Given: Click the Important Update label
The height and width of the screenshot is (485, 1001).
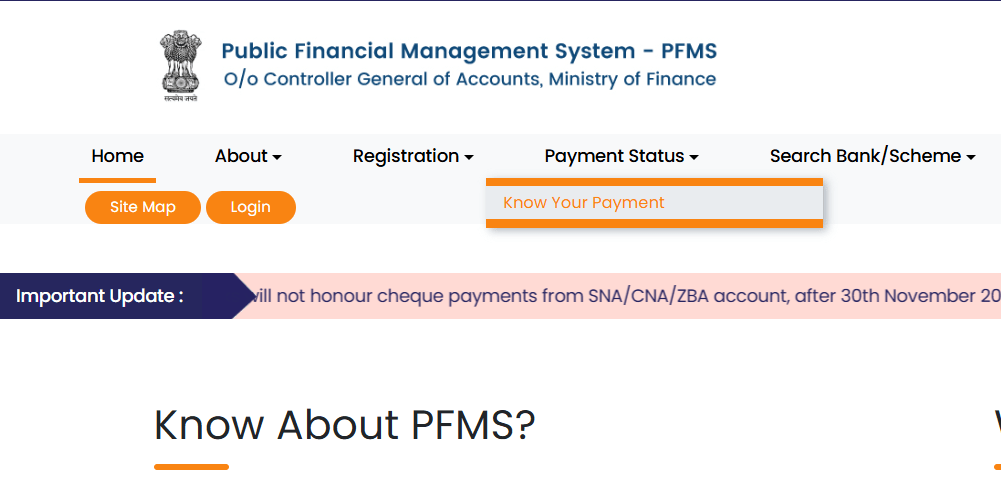Looking at the screenshot, I should 100,296.
